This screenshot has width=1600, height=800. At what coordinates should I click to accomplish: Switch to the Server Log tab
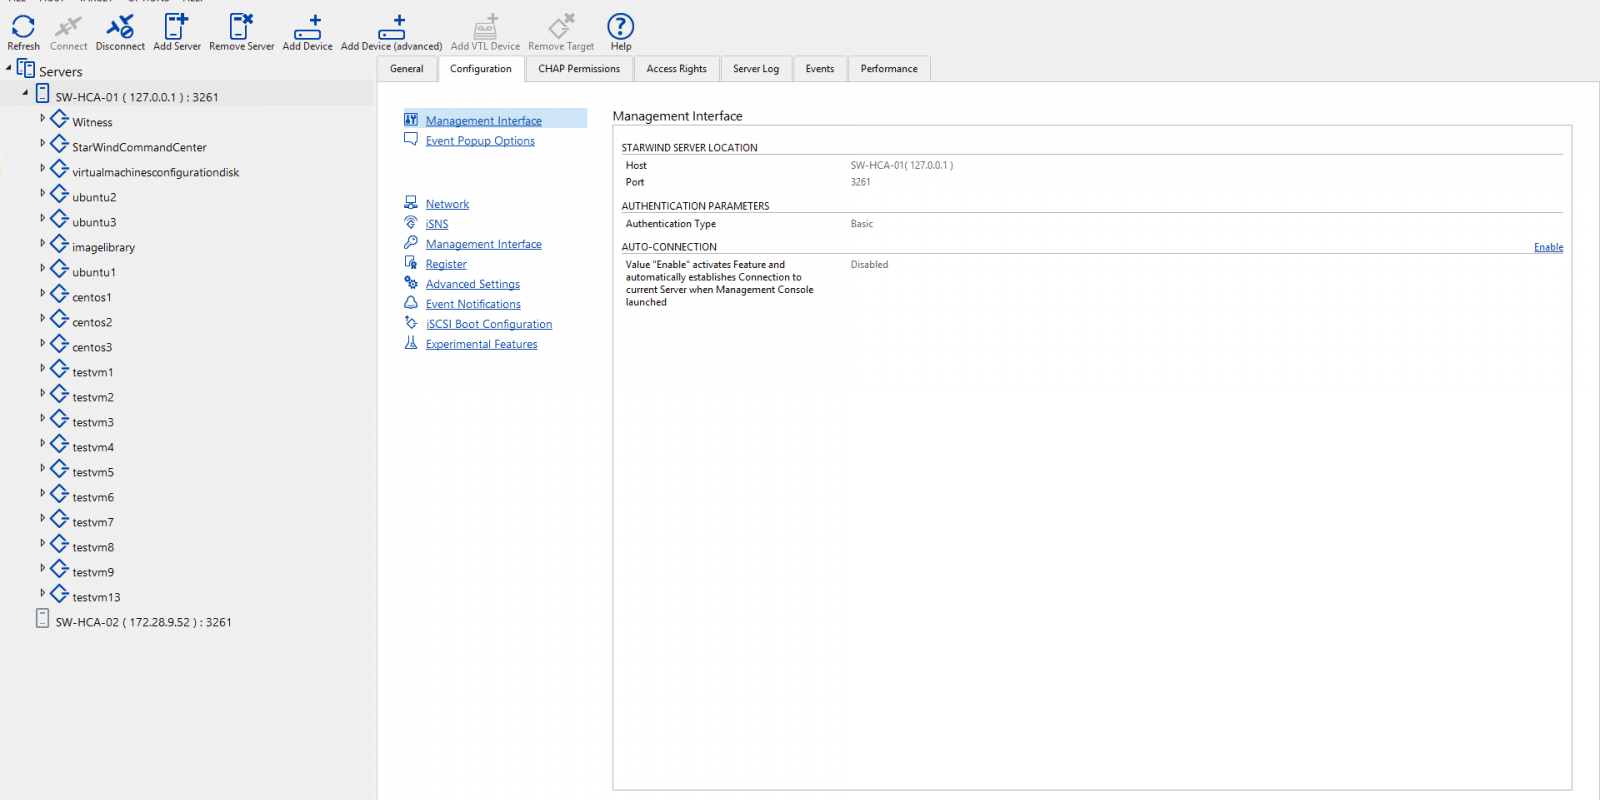point(756,69)
